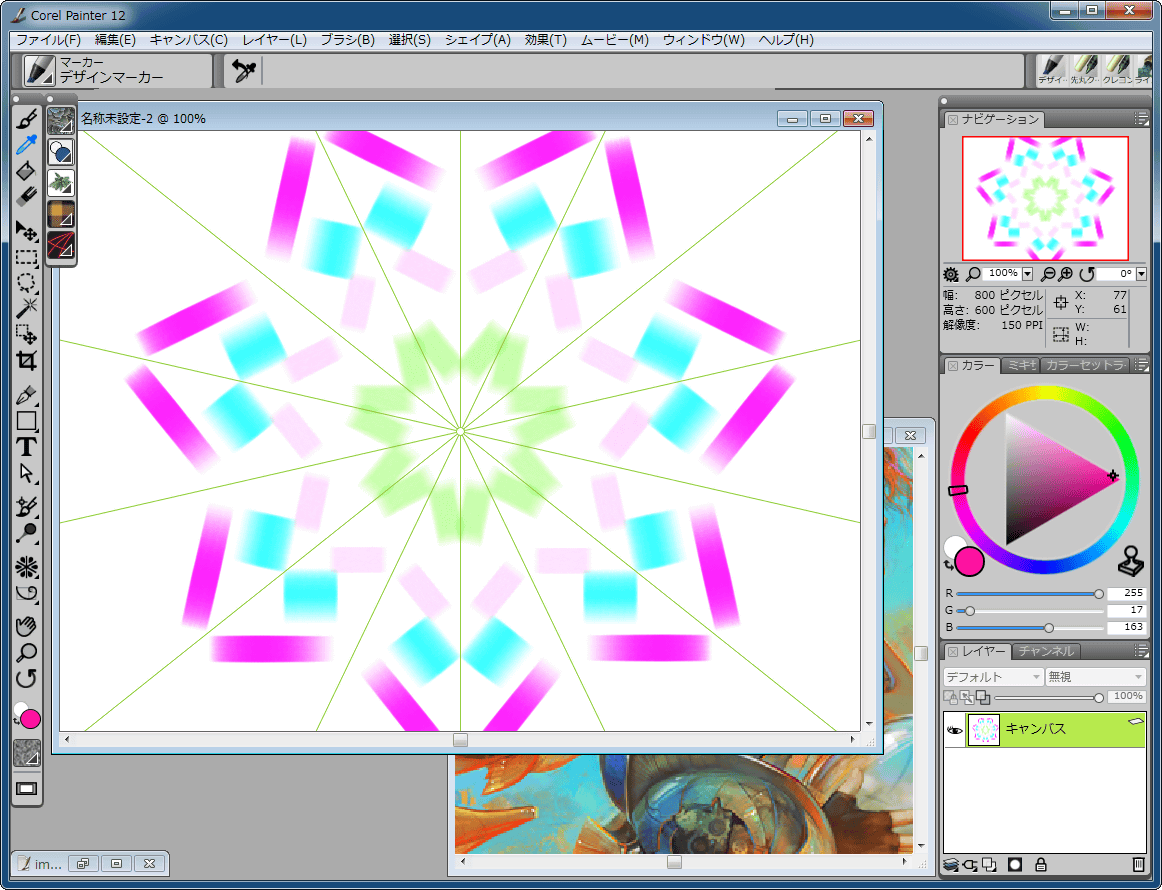The width and height of the screenshot is (1162, 890).
Task: Switch to the カラーセットライブラリ tab
Action: tap(1086, 365)
